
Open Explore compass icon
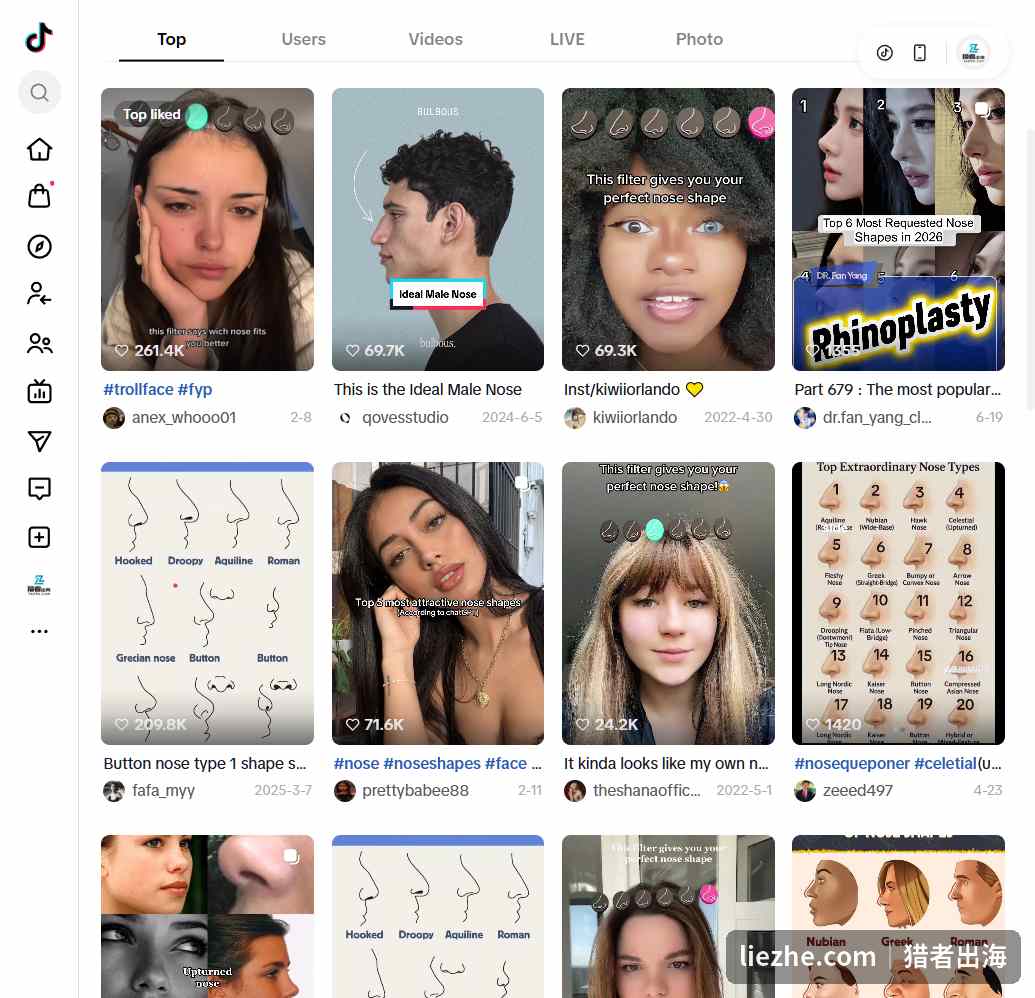pyautogui.click(x=40, y=247)
